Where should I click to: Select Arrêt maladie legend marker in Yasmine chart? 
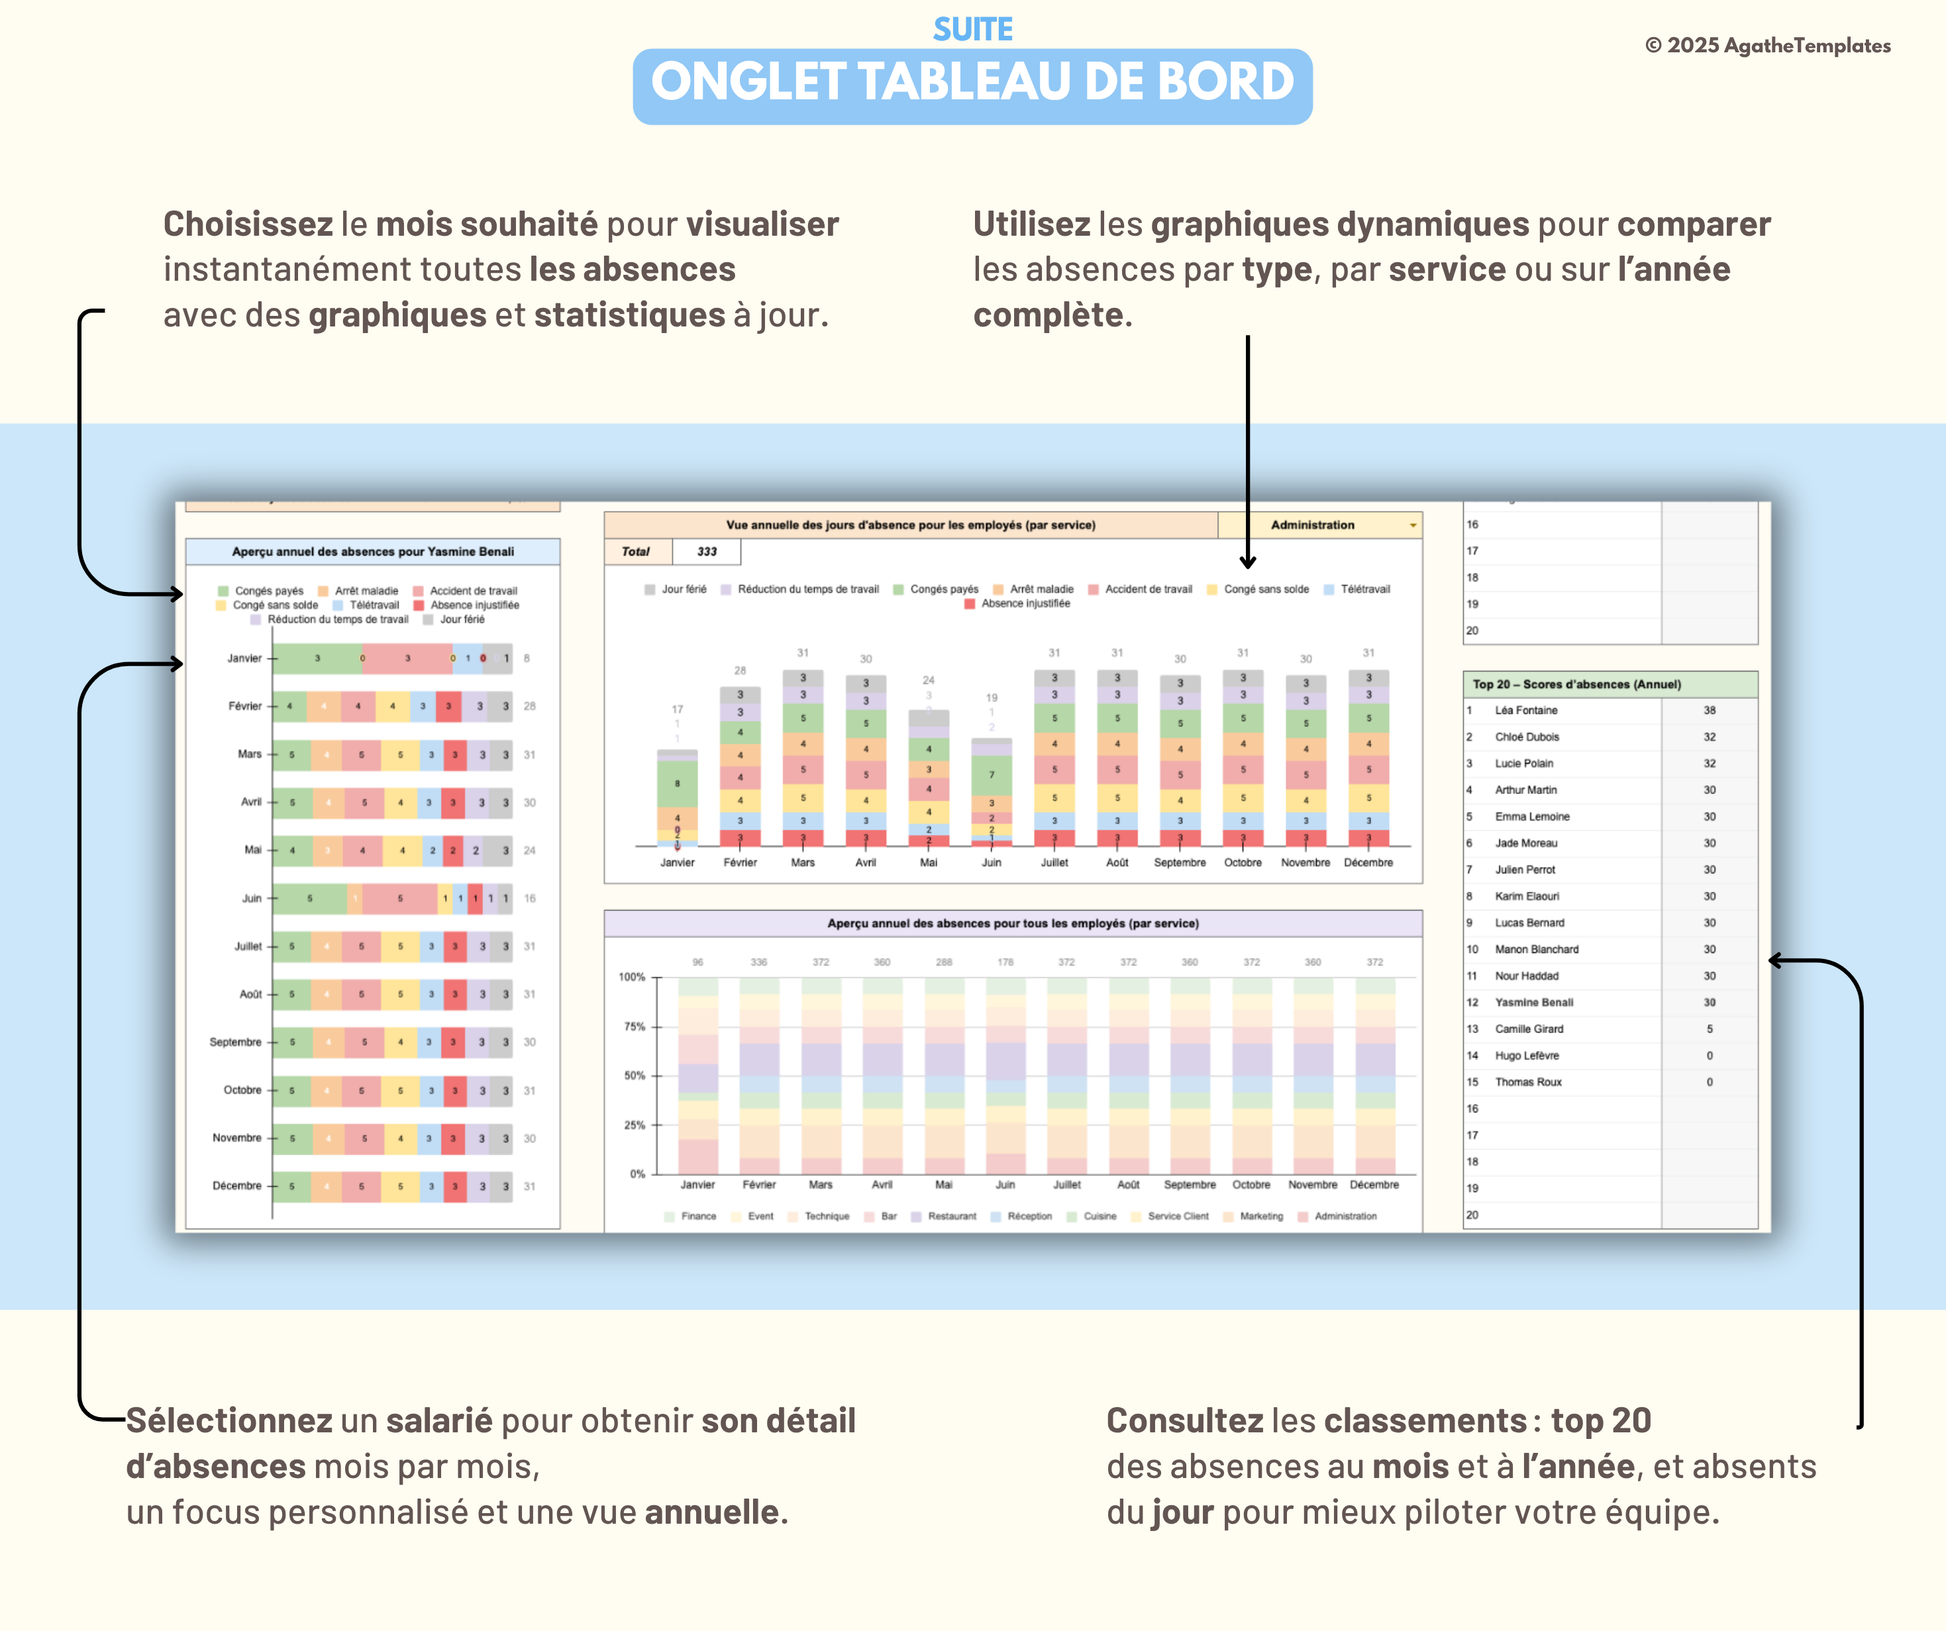(x=323, y=591)
